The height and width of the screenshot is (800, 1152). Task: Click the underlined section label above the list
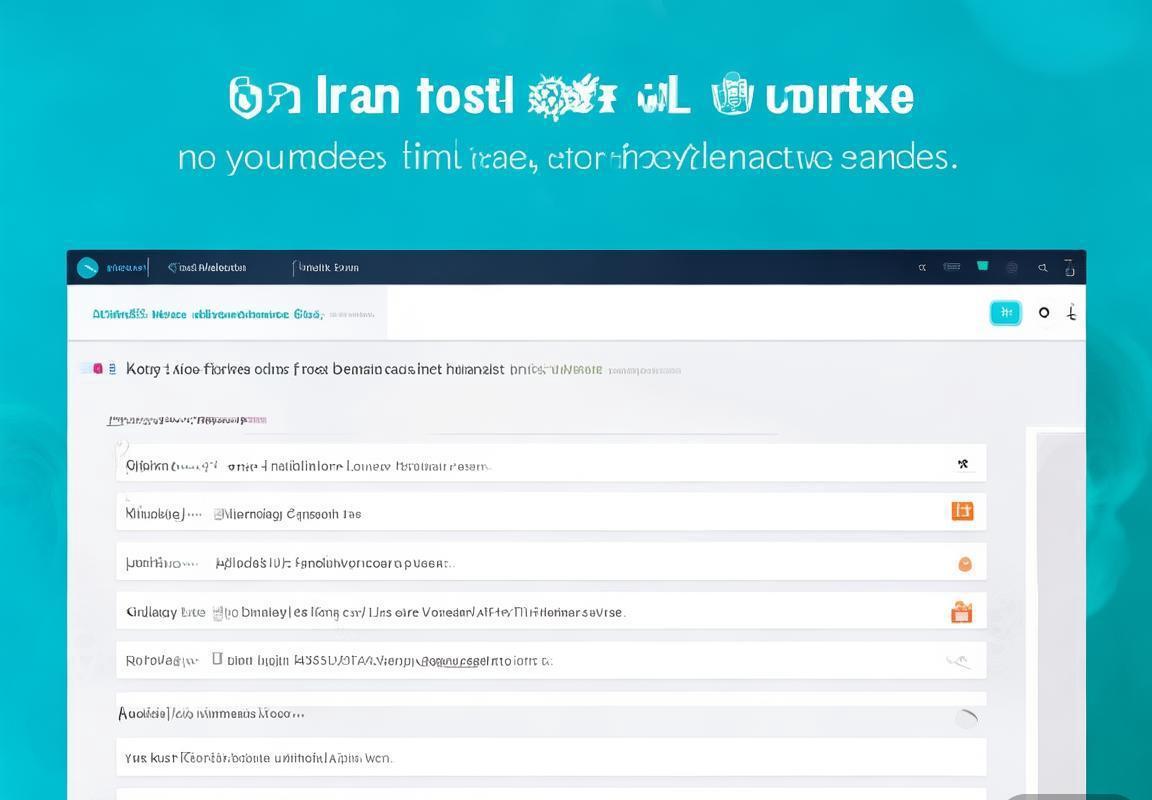pyautogui.click(x=187, y=420)
